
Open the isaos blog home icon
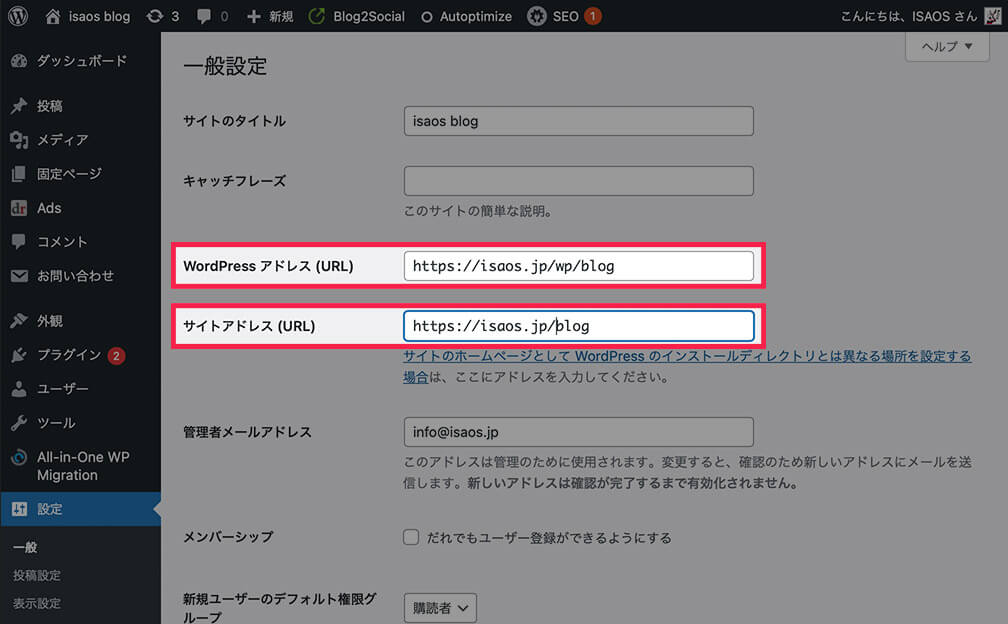(x=53, y=16)
